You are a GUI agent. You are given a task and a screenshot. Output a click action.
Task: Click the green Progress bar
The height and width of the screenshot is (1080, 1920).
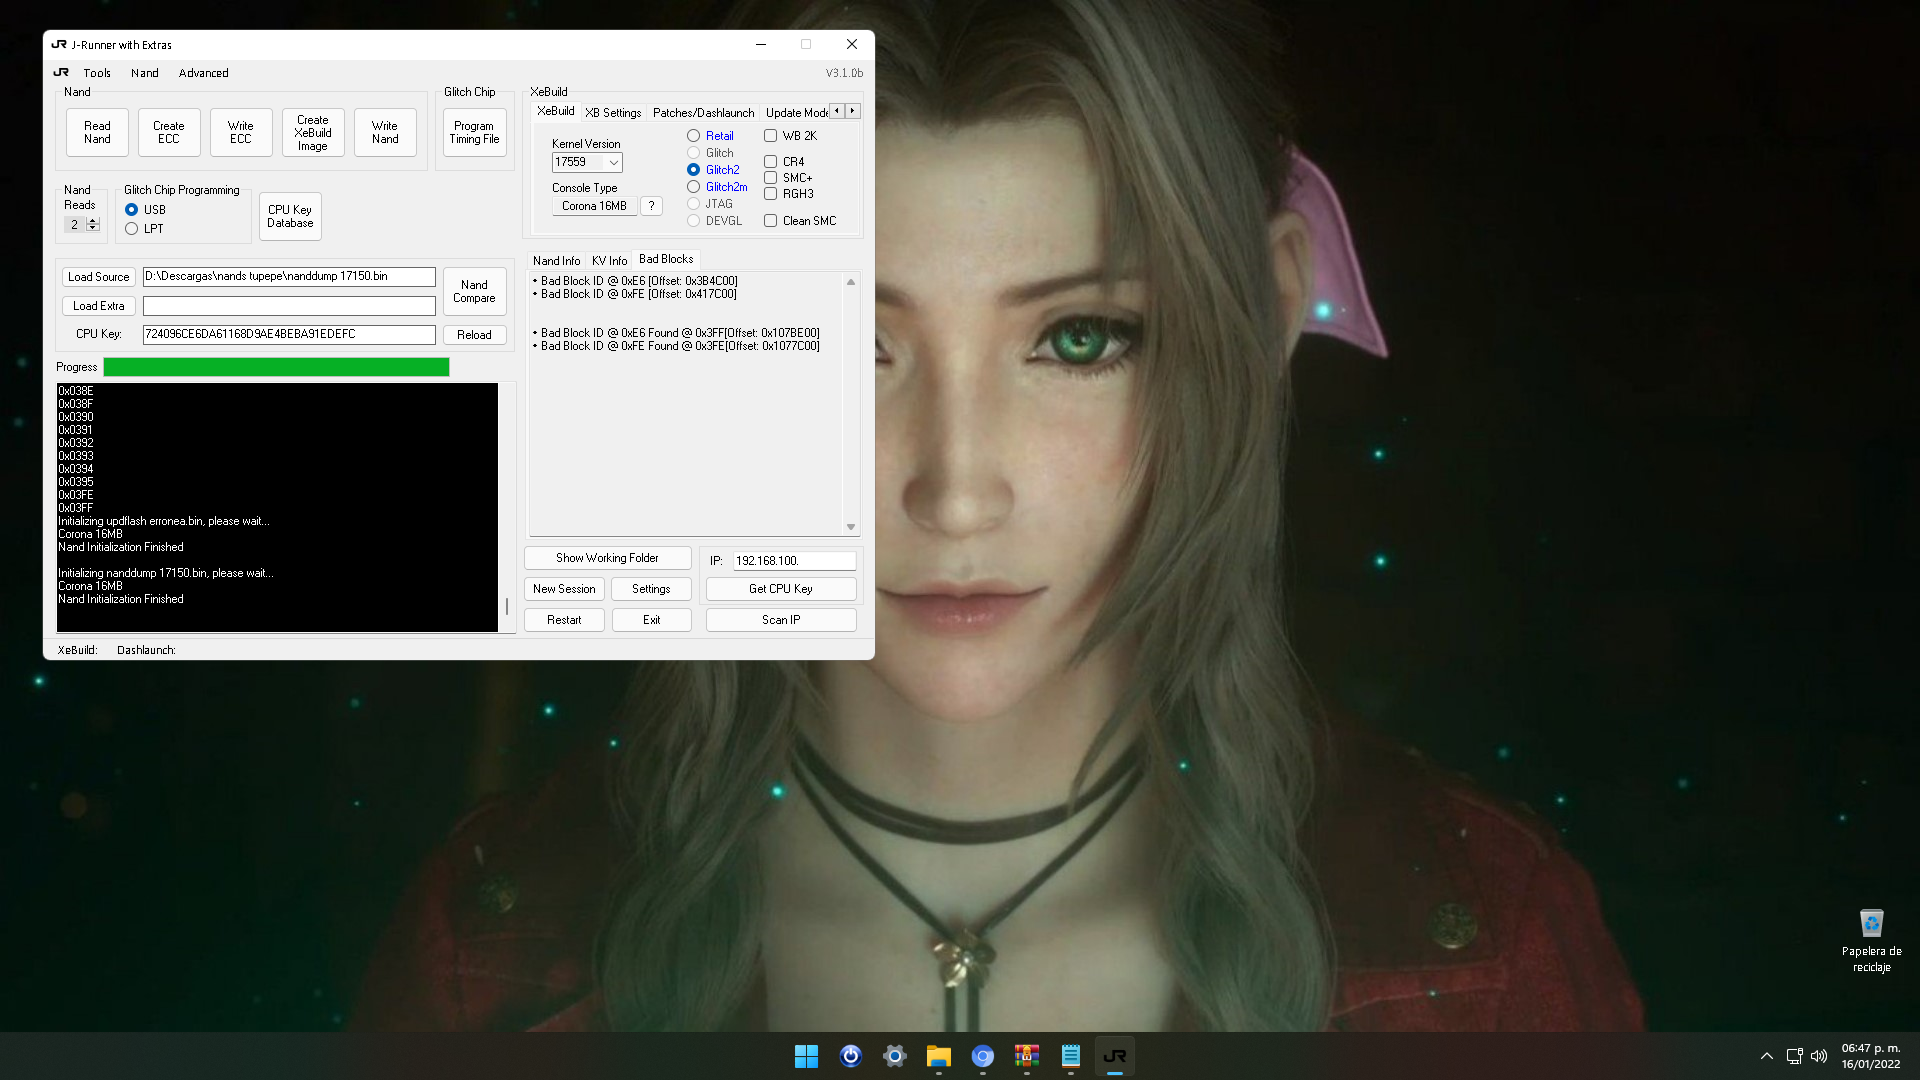[276, 367]
